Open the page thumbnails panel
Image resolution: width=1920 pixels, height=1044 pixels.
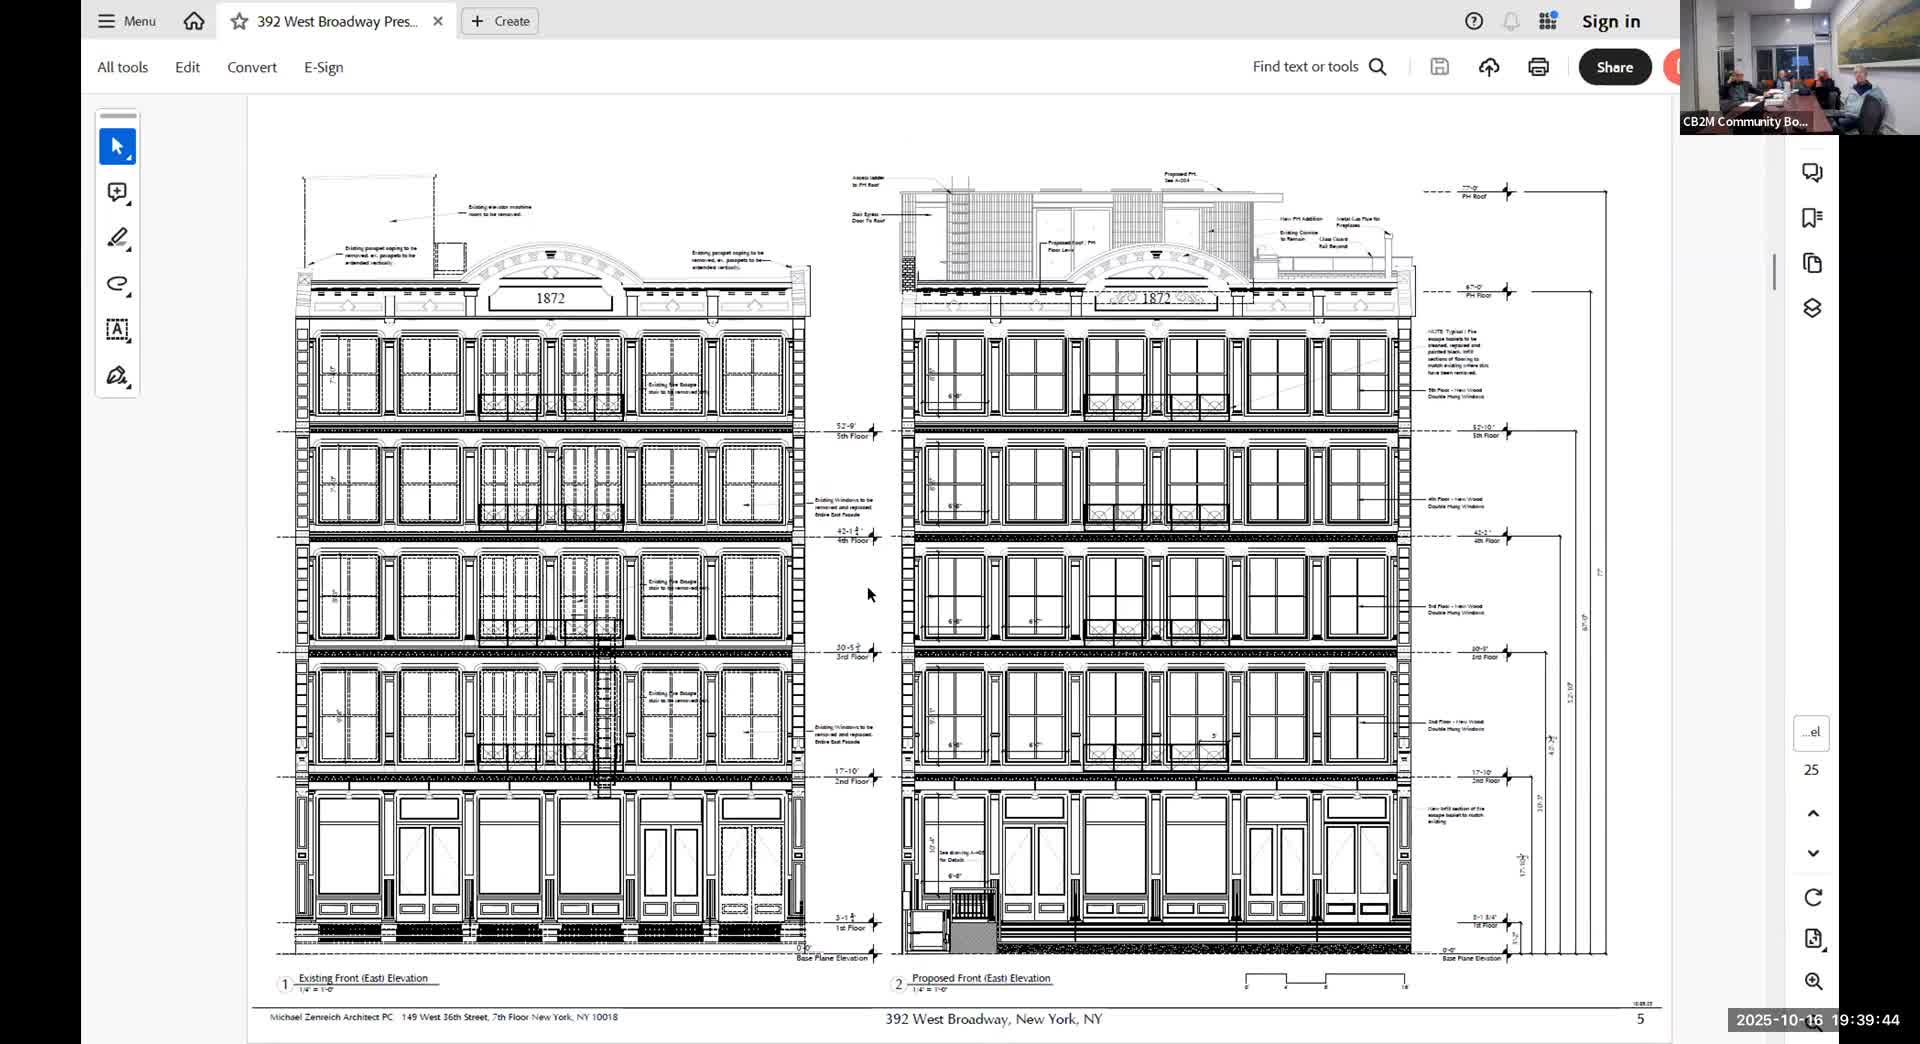click(1812, 263)
